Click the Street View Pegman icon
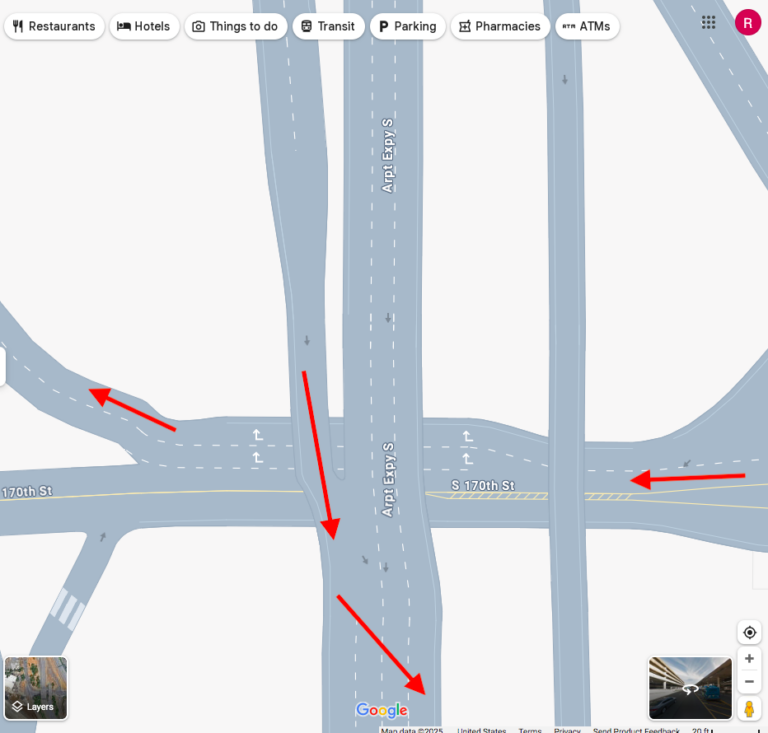 [x=749, y=708]
